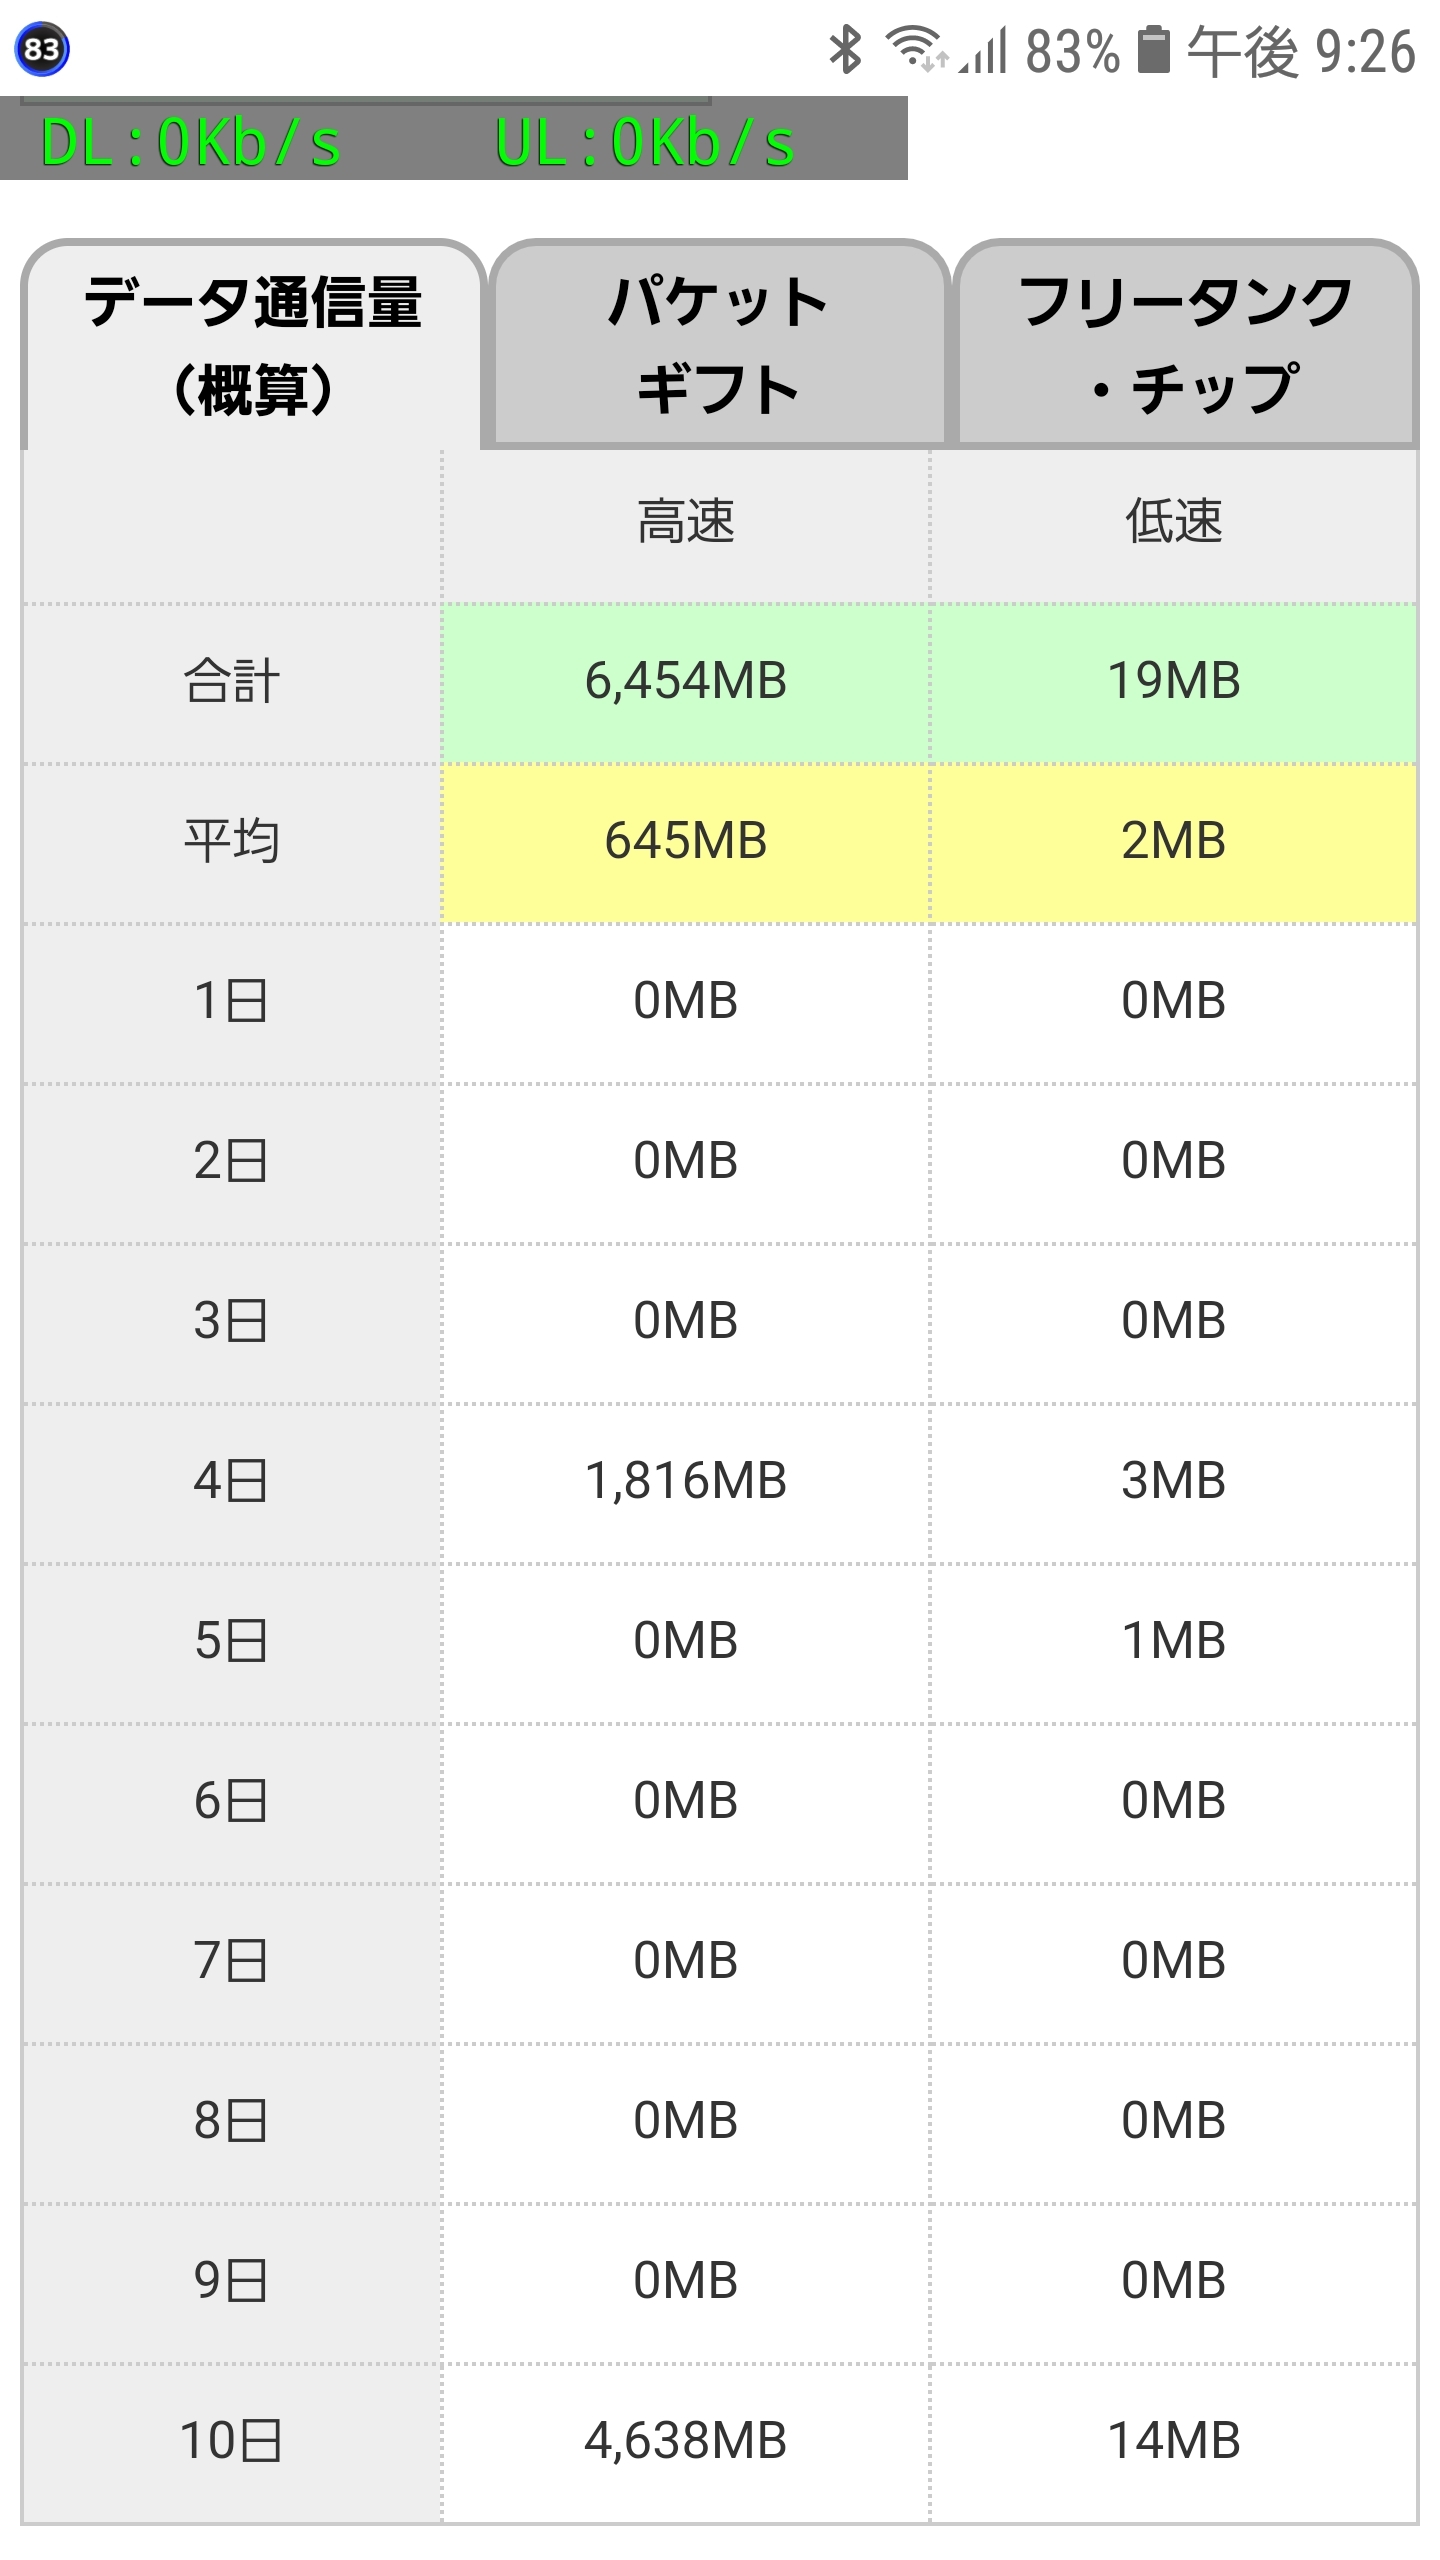Select the データ通信量(概算) tab
Viewport: 1440px width, 2560px height.
(253, 345)
